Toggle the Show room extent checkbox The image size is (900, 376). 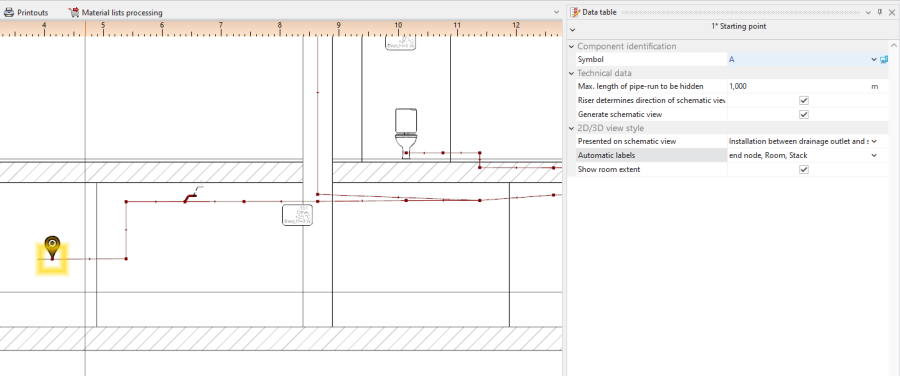point(804,169)
